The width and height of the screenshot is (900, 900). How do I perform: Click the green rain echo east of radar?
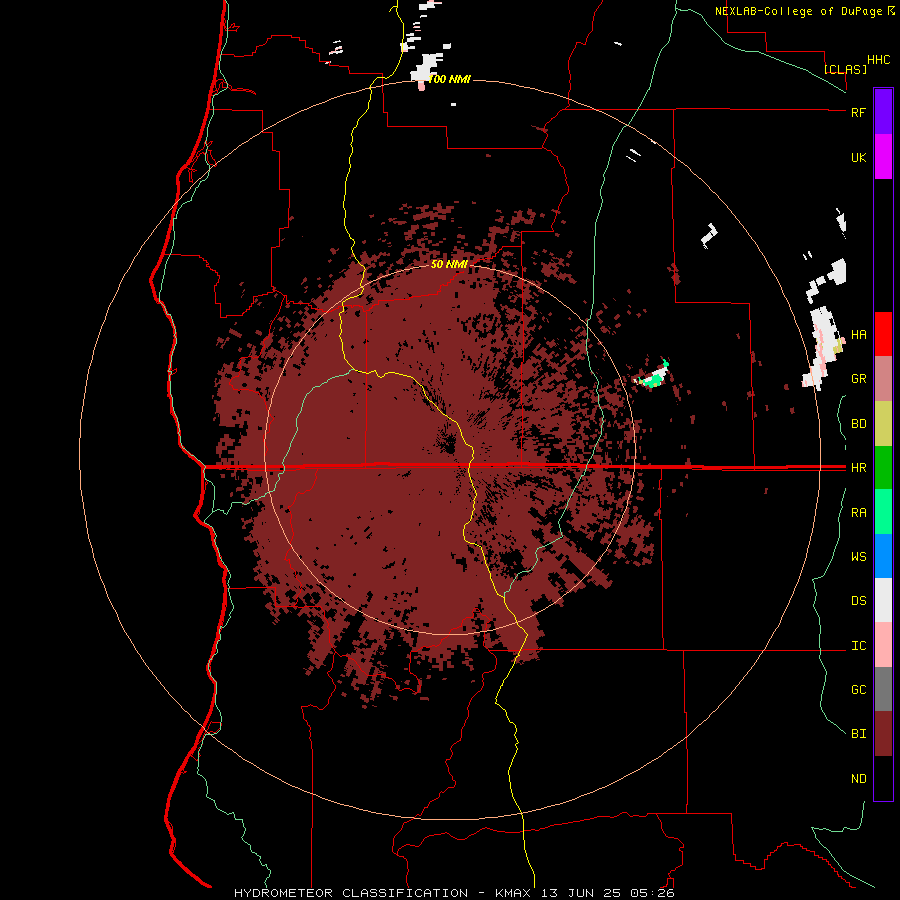[x=653, y=379]
